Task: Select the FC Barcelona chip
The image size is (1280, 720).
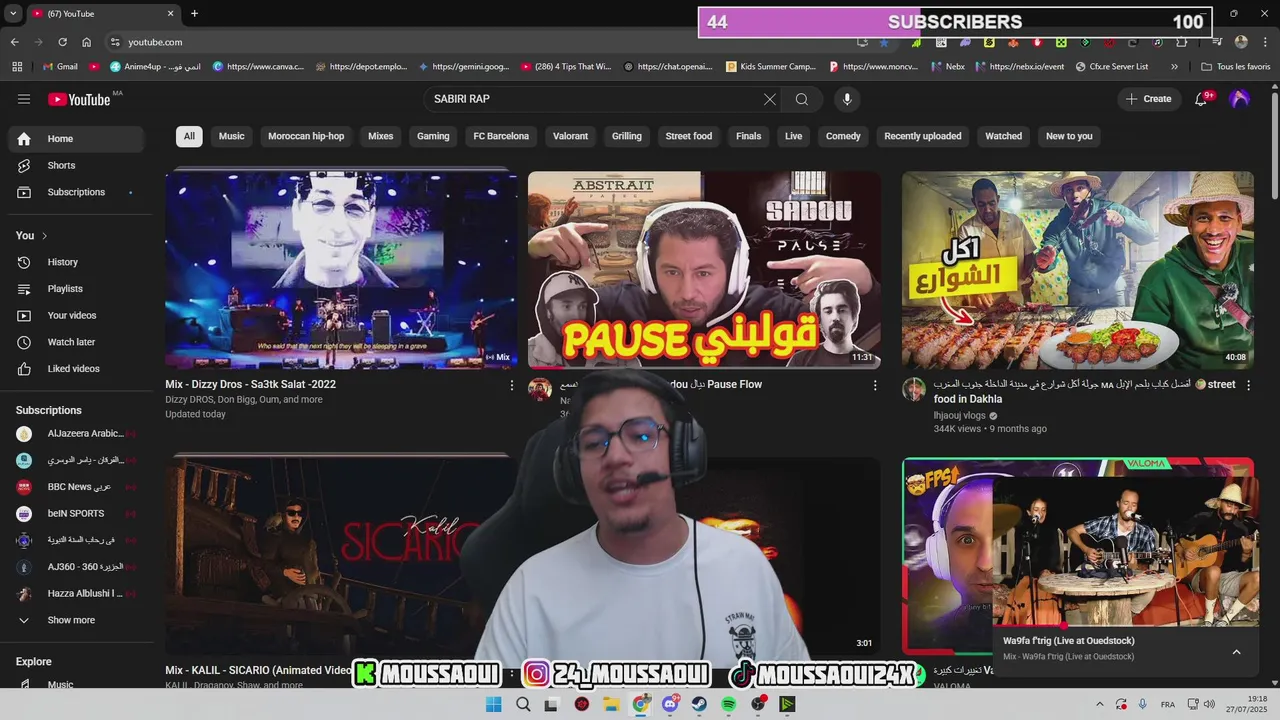Action: pos(501,136)
